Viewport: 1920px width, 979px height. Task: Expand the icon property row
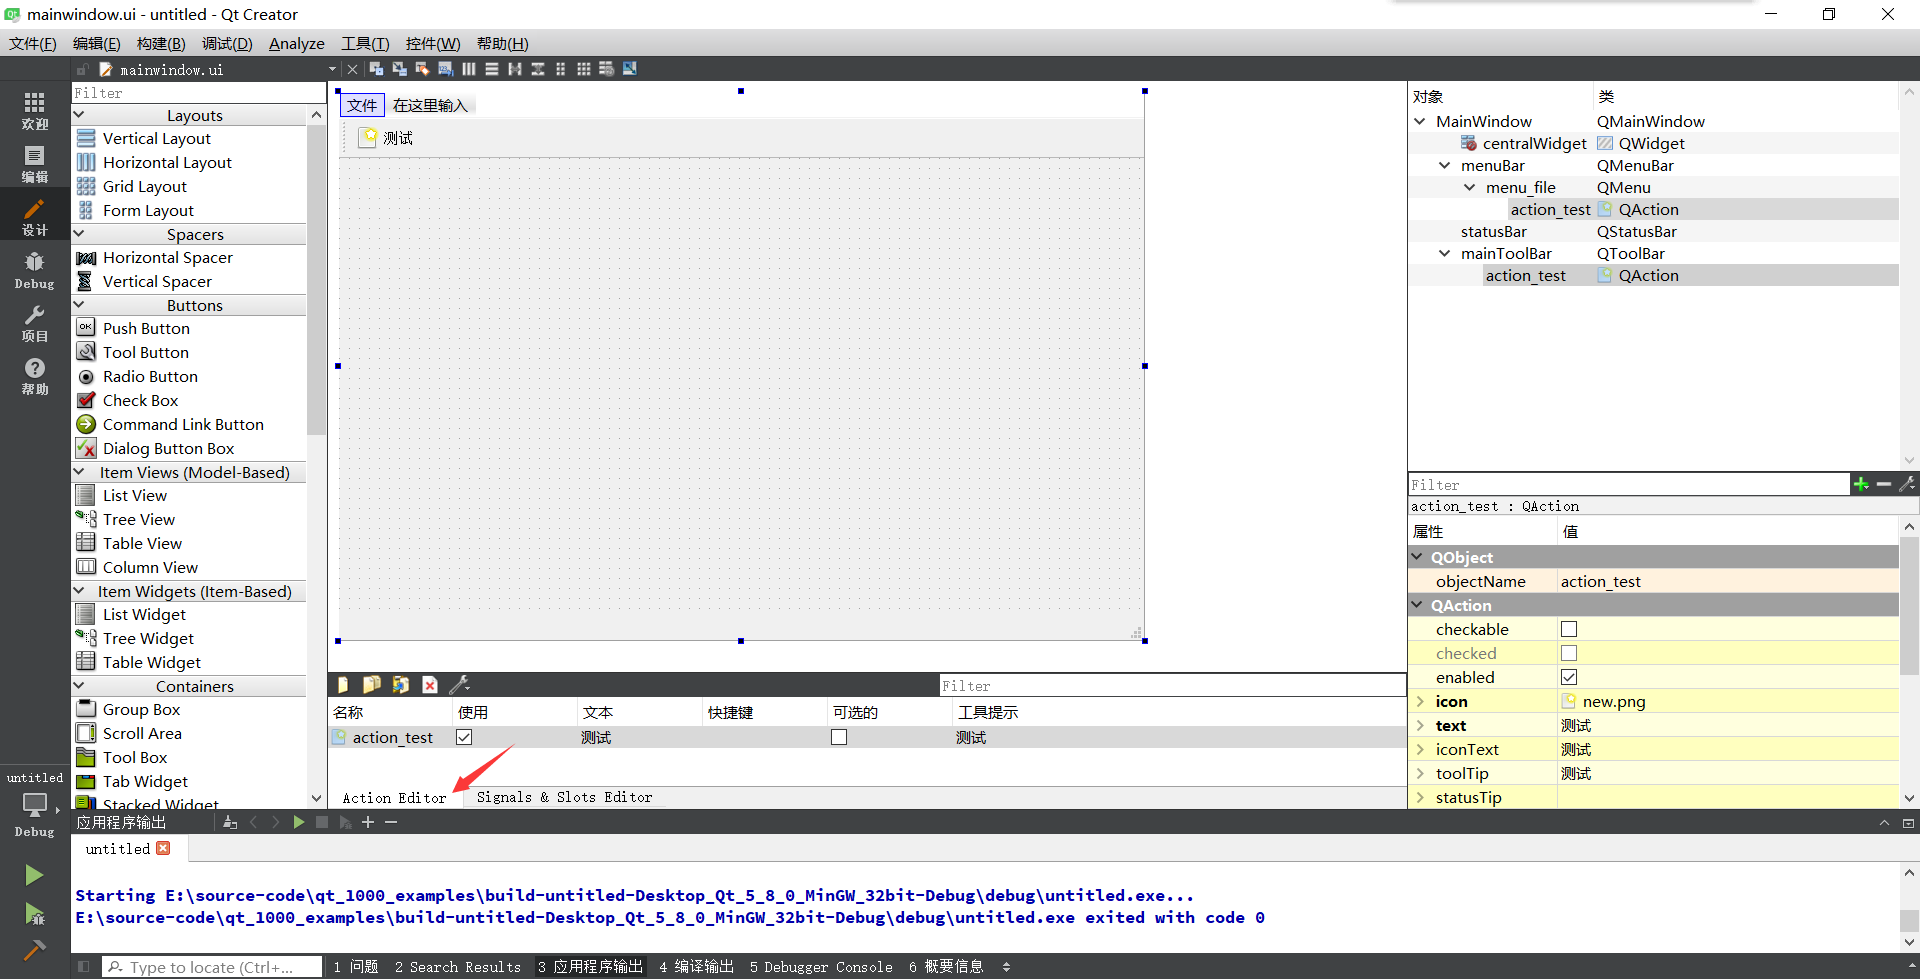[1421, 701]
